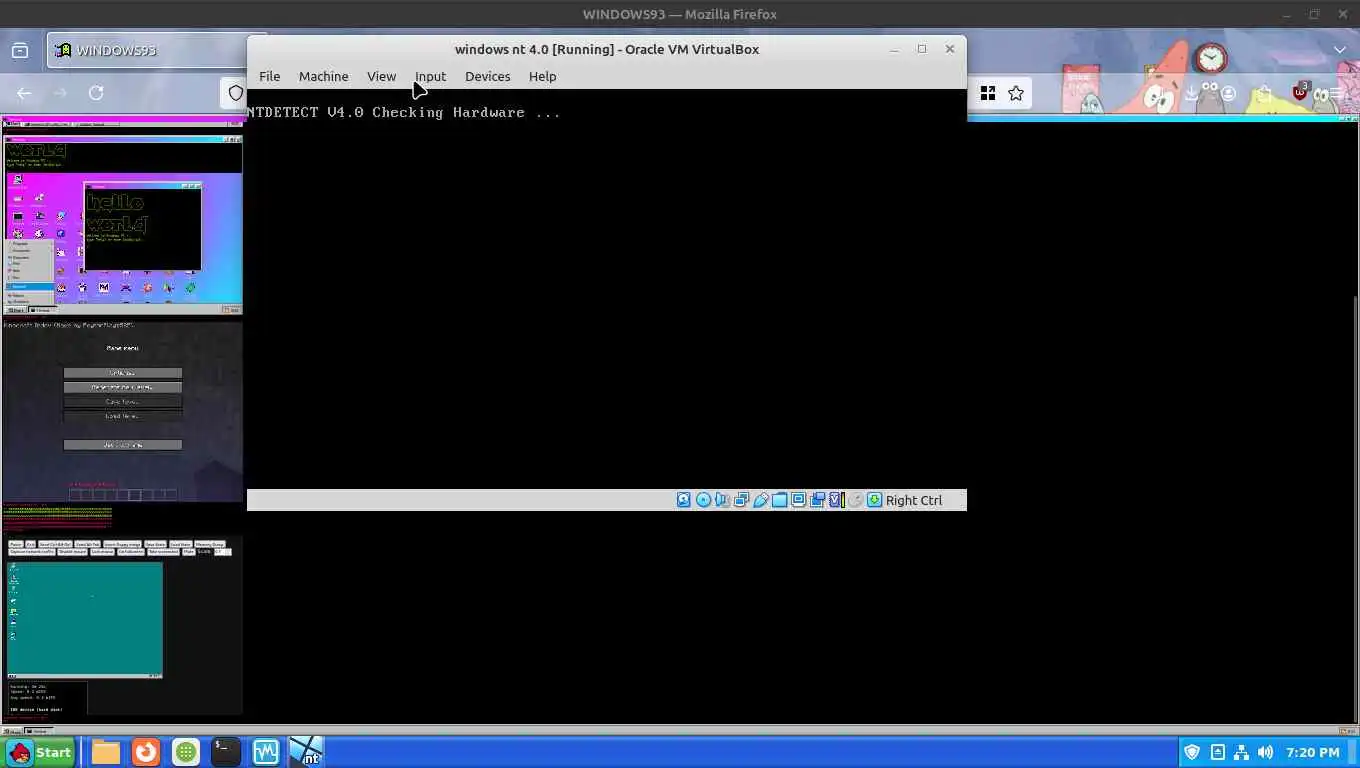
Task: Click the tracking protection shield in address bar
Action: coord(236,93)
